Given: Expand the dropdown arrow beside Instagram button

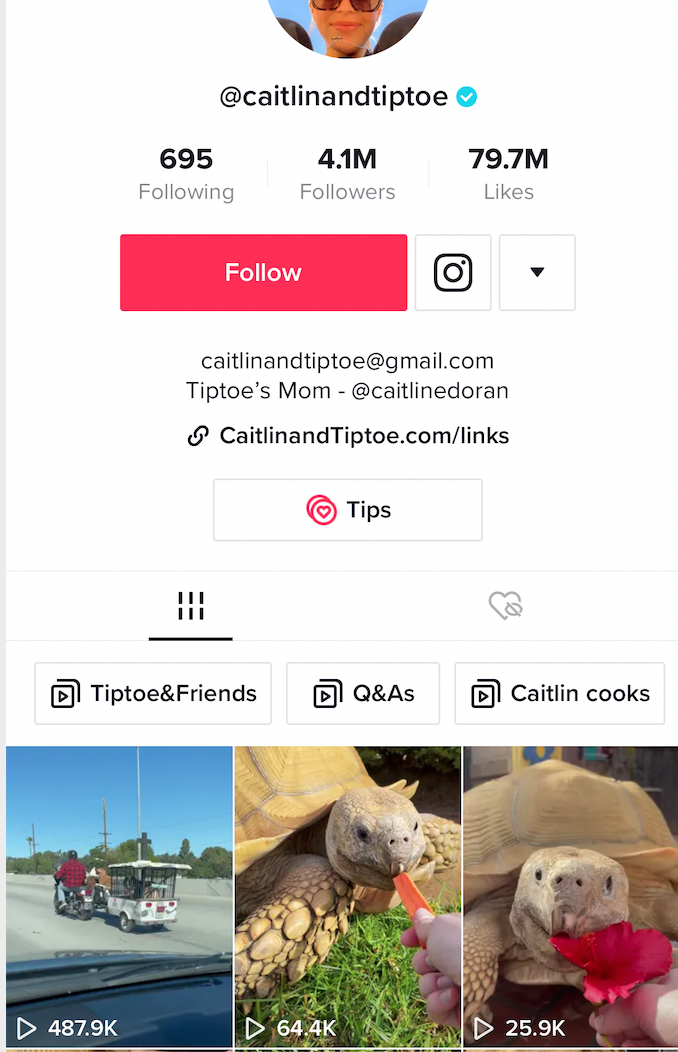Looking at the screenshot, I should pyautogui.click(x=537, y=272).
